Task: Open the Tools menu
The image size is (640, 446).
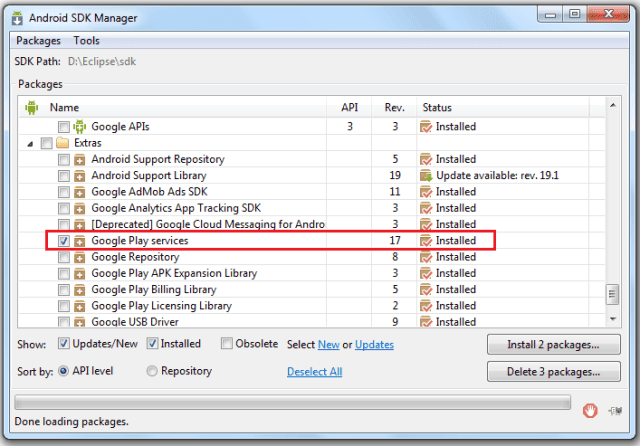Action: click(x=86, y=41)
